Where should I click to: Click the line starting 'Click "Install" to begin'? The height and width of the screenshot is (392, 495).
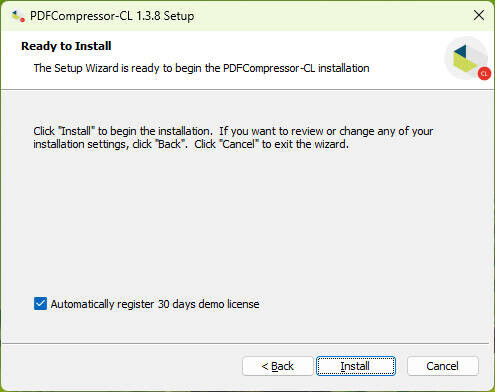click(233, 131)
